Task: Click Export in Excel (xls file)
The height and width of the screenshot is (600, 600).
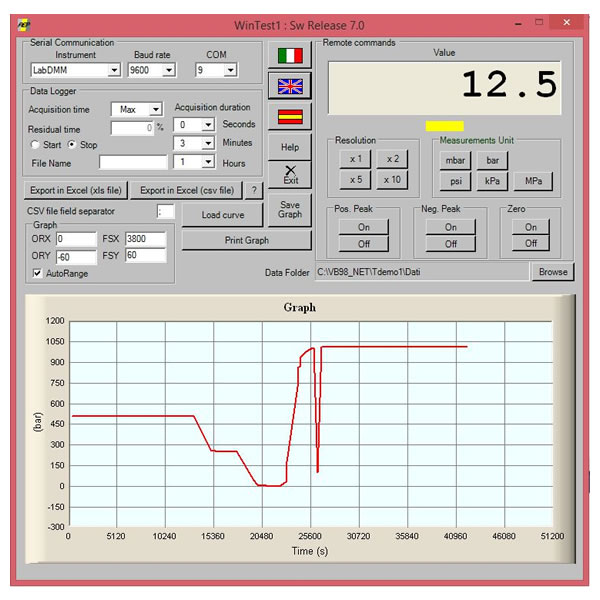Action: pos(76,190)
